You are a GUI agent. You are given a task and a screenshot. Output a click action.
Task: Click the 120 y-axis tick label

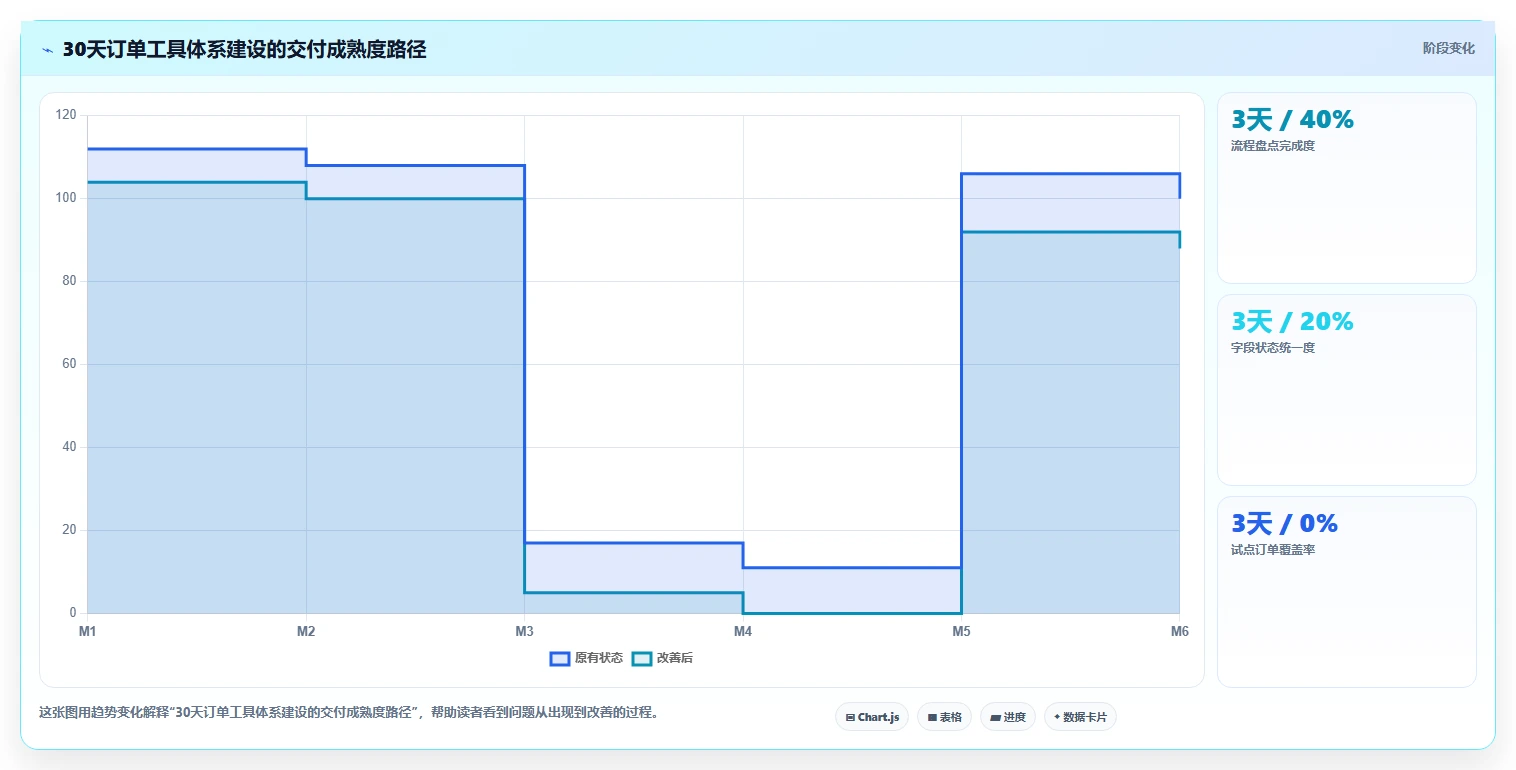tap(66, 115)
